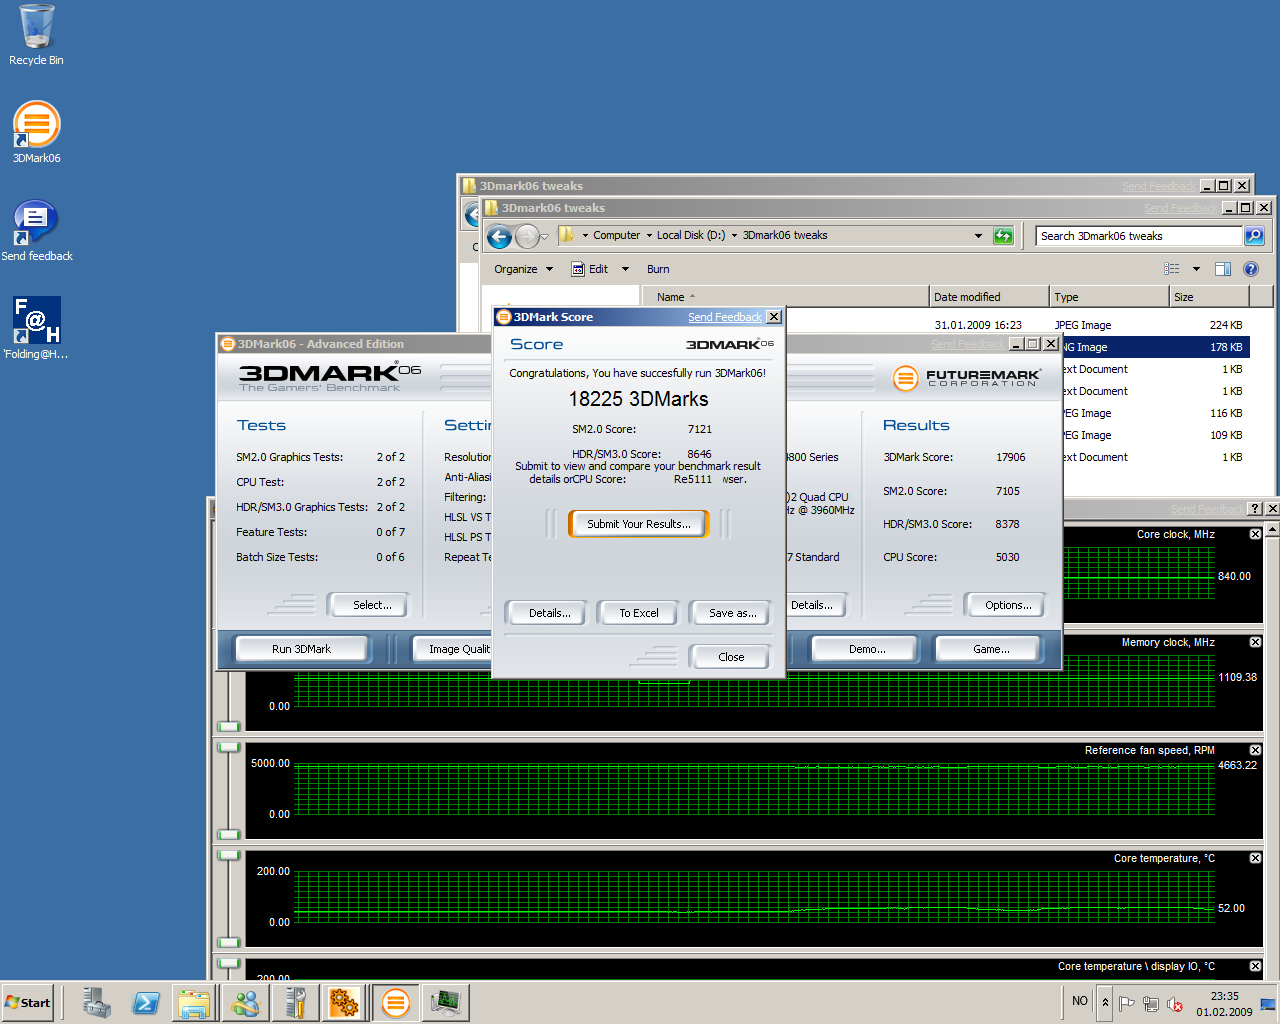Click Save as... in Score dialog
Viewport: 1280px width, 1024px height.
(x=732, y=613)
